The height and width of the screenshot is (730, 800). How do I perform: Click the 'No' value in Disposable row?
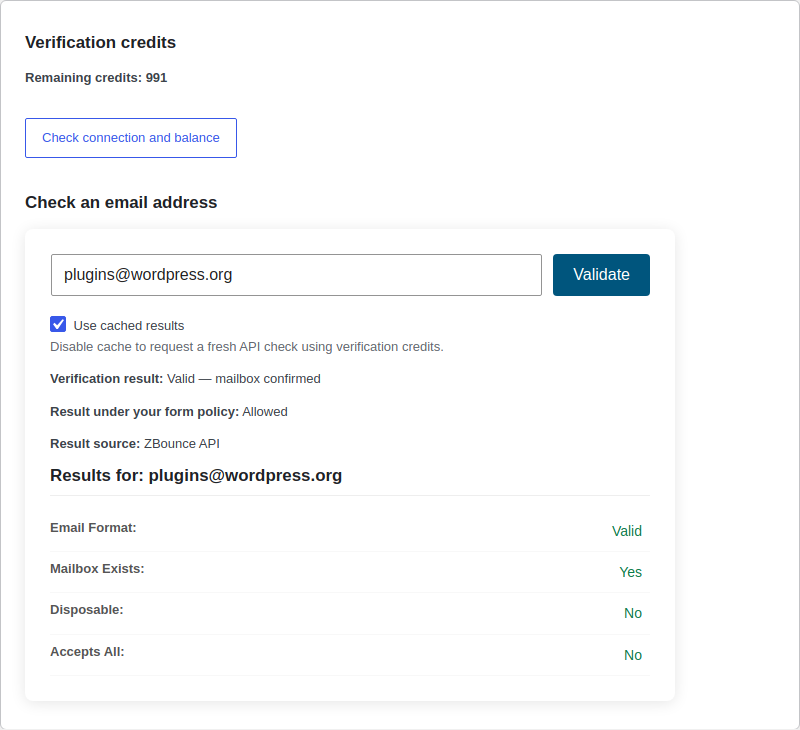click(633, 613)
